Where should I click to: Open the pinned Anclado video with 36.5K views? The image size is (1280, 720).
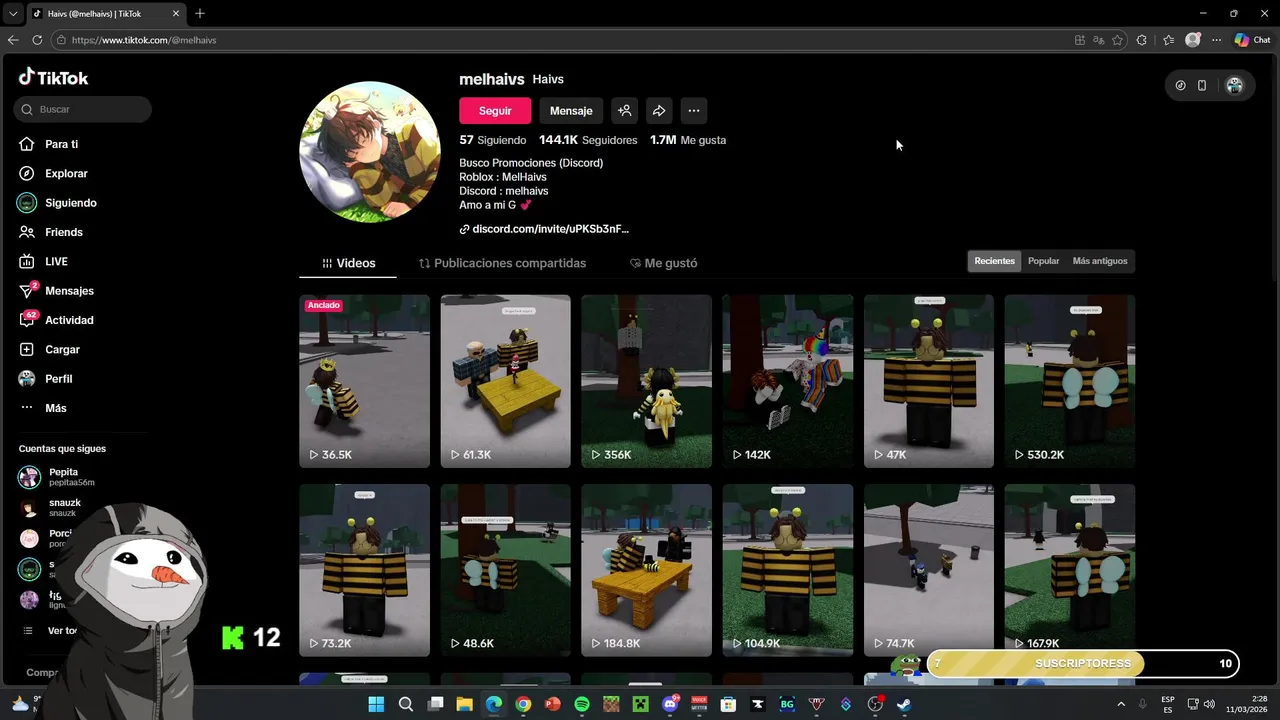pos(364,381)
